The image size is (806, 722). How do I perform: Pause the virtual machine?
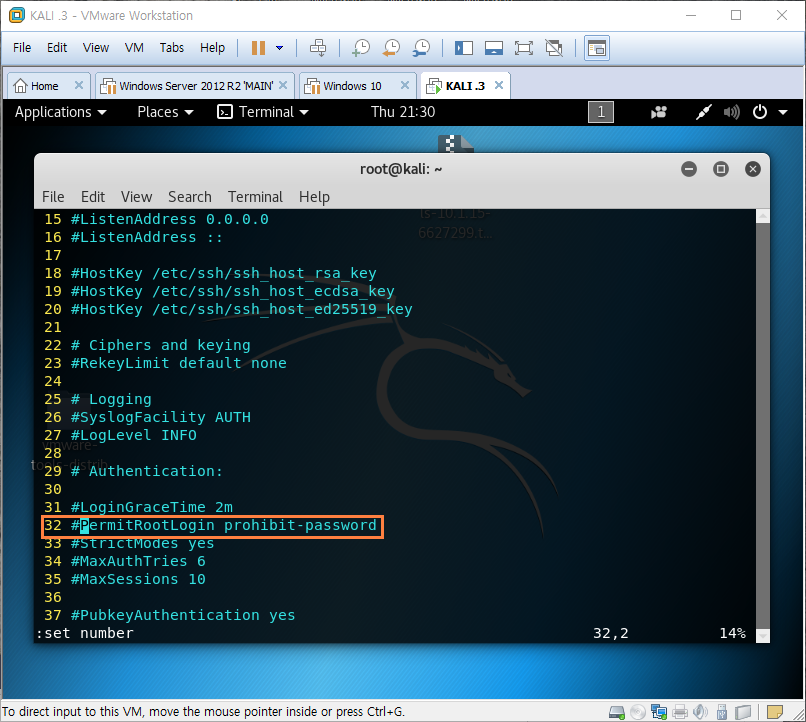pos(258,48)
